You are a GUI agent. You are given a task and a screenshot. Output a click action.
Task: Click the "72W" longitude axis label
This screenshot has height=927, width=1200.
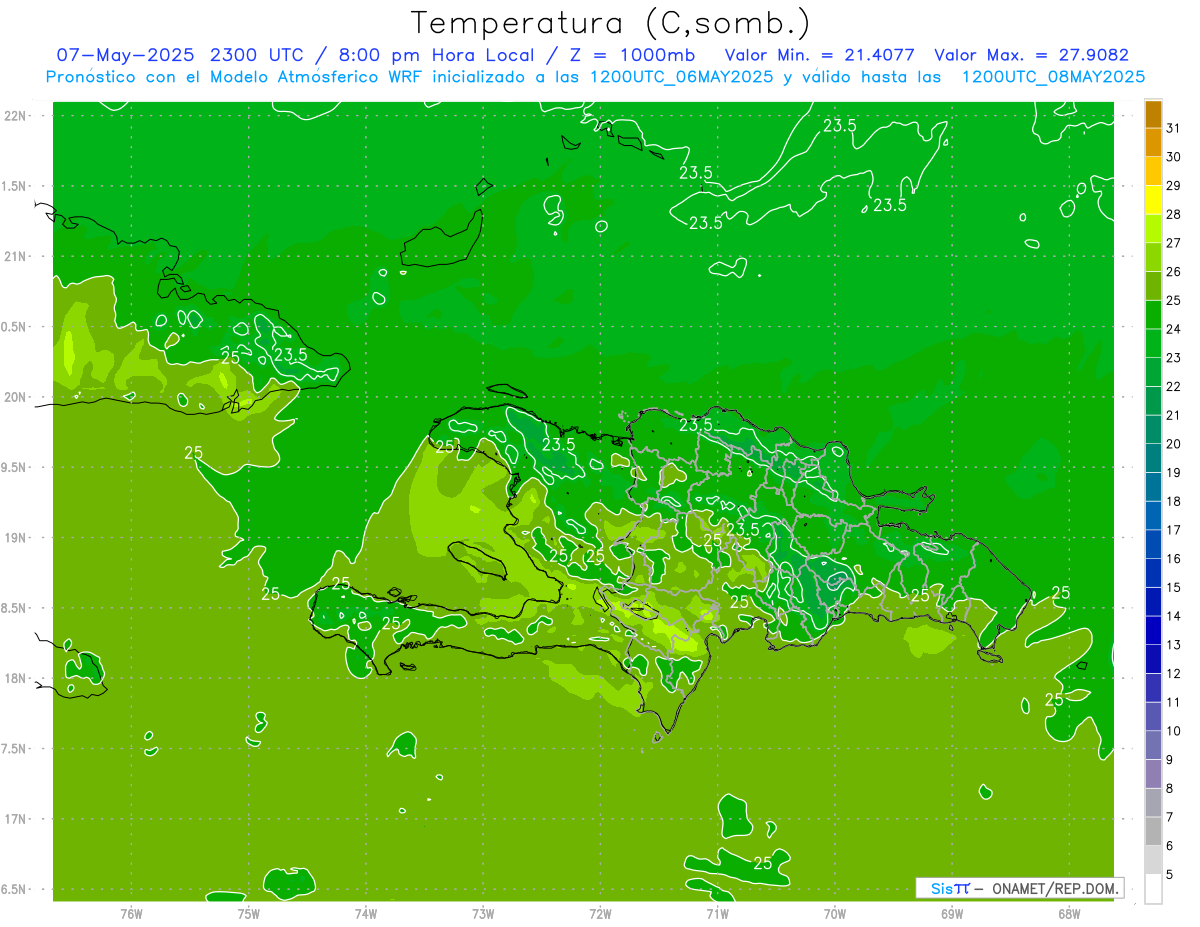coord(601,913)
